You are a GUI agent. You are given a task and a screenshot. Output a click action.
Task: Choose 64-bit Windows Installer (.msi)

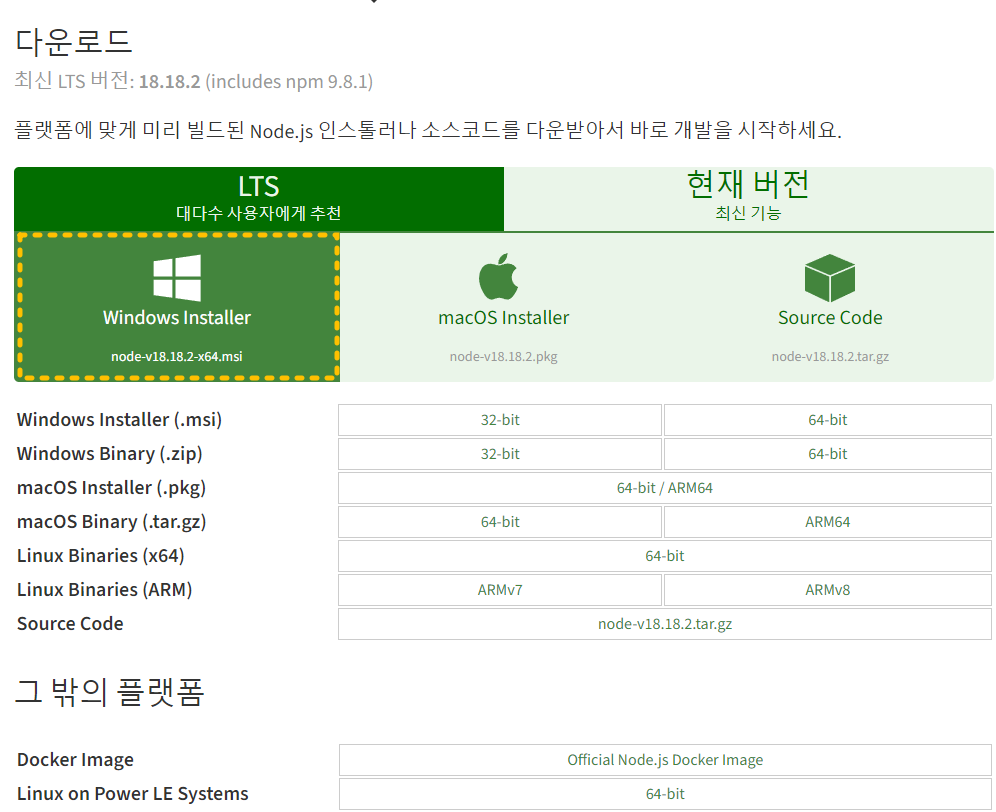828,420
